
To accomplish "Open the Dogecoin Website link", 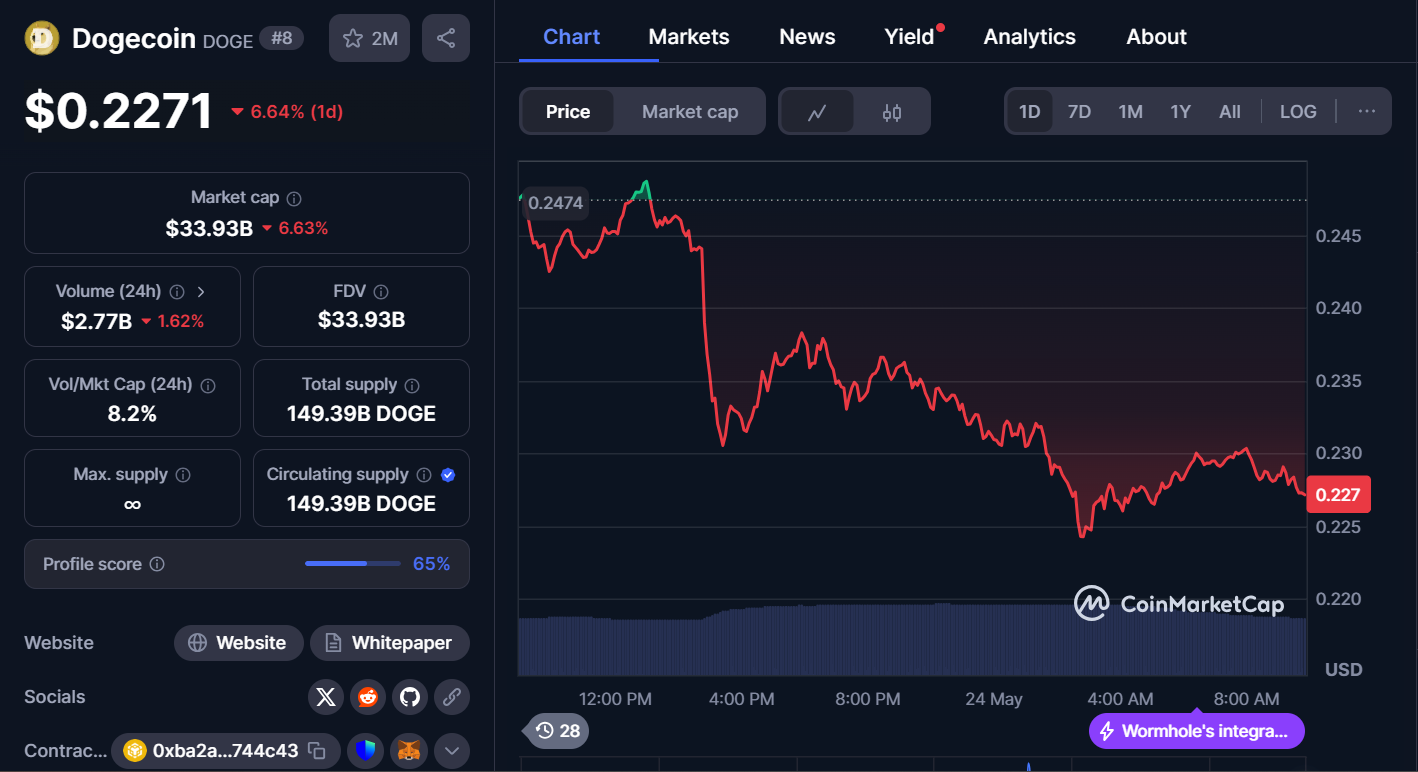I will pyautogui.click(x=238, y=643).
